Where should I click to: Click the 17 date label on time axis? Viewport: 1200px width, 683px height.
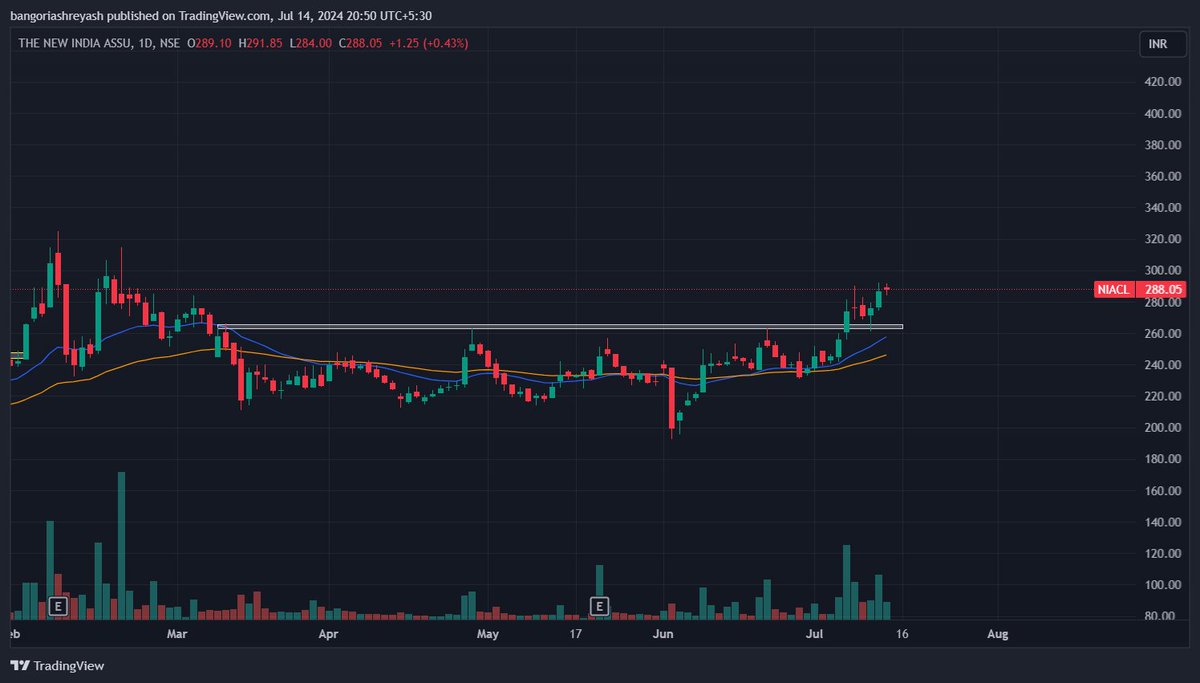[576, 634]
